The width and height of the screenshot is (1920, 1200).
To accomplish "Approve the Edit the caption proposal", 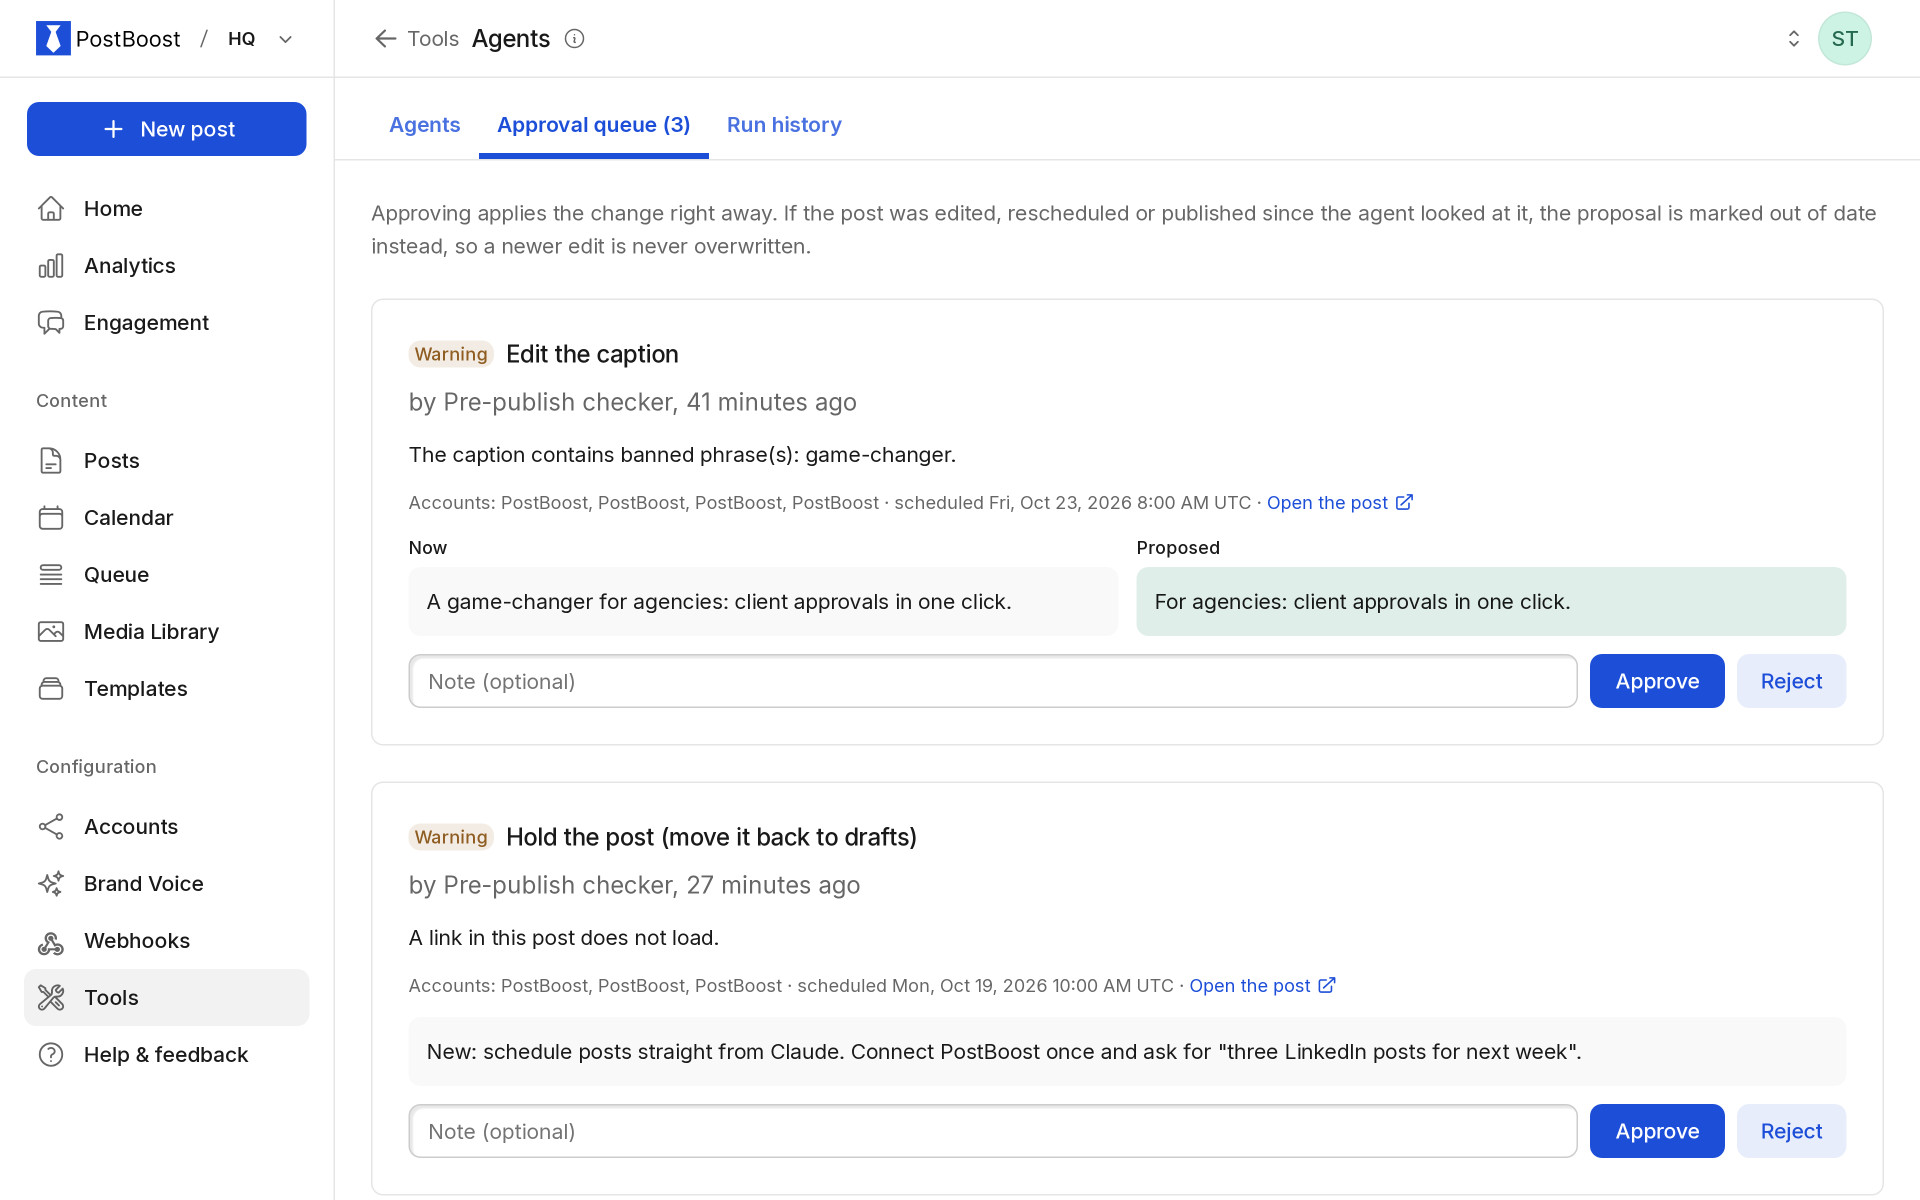I will pyautogui.click(x=1657, y=681).
